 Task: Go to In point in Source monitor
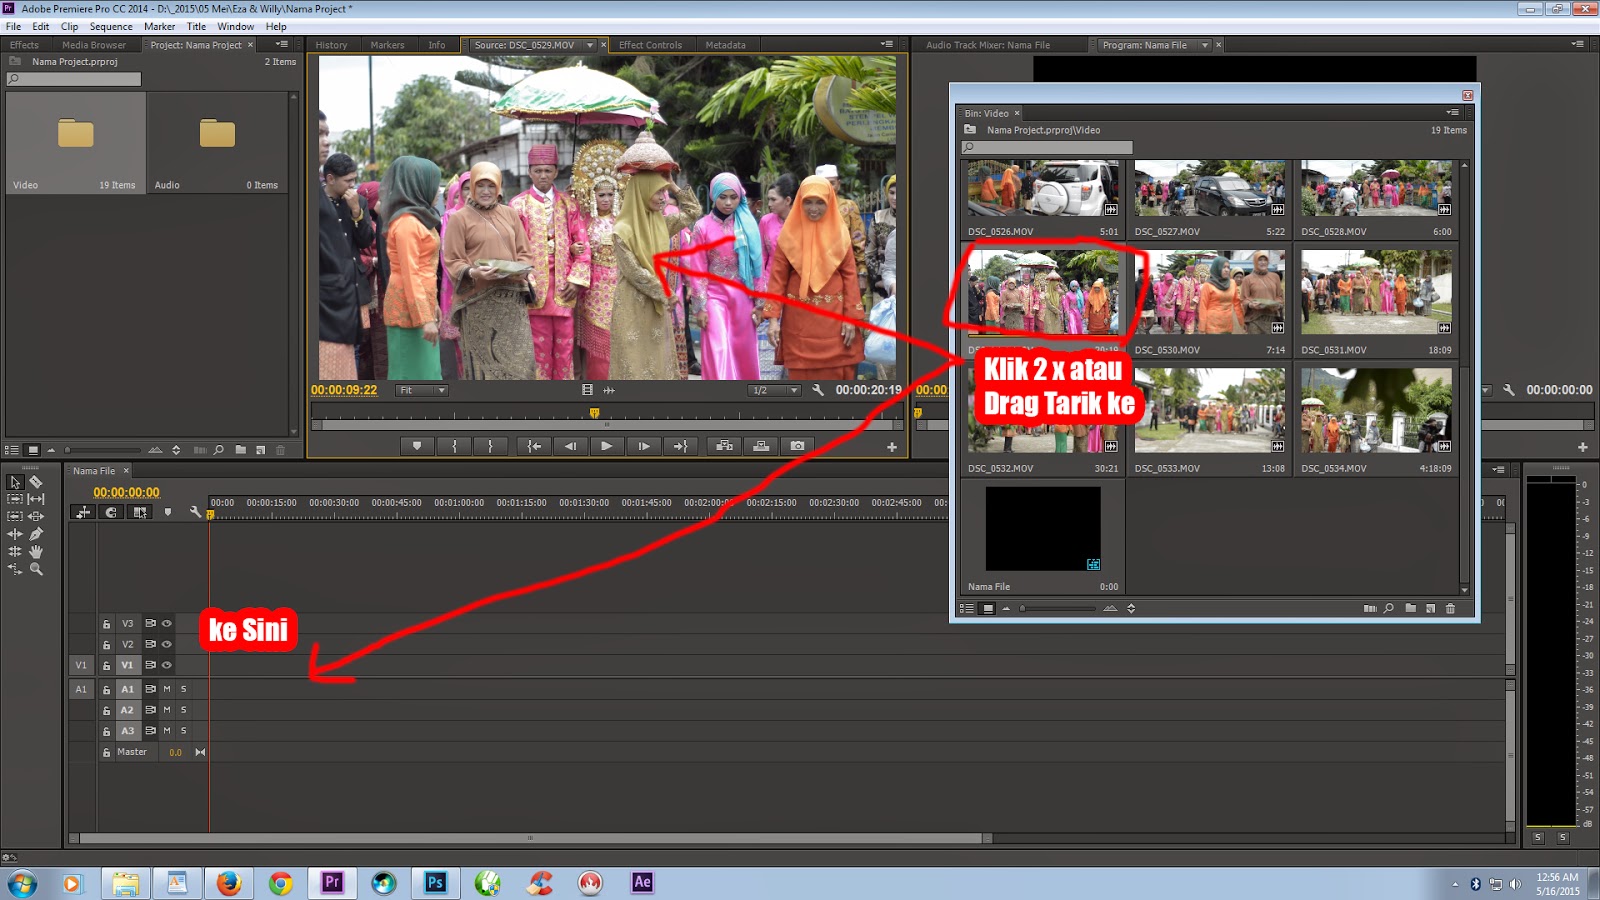[x=534, y=446]
